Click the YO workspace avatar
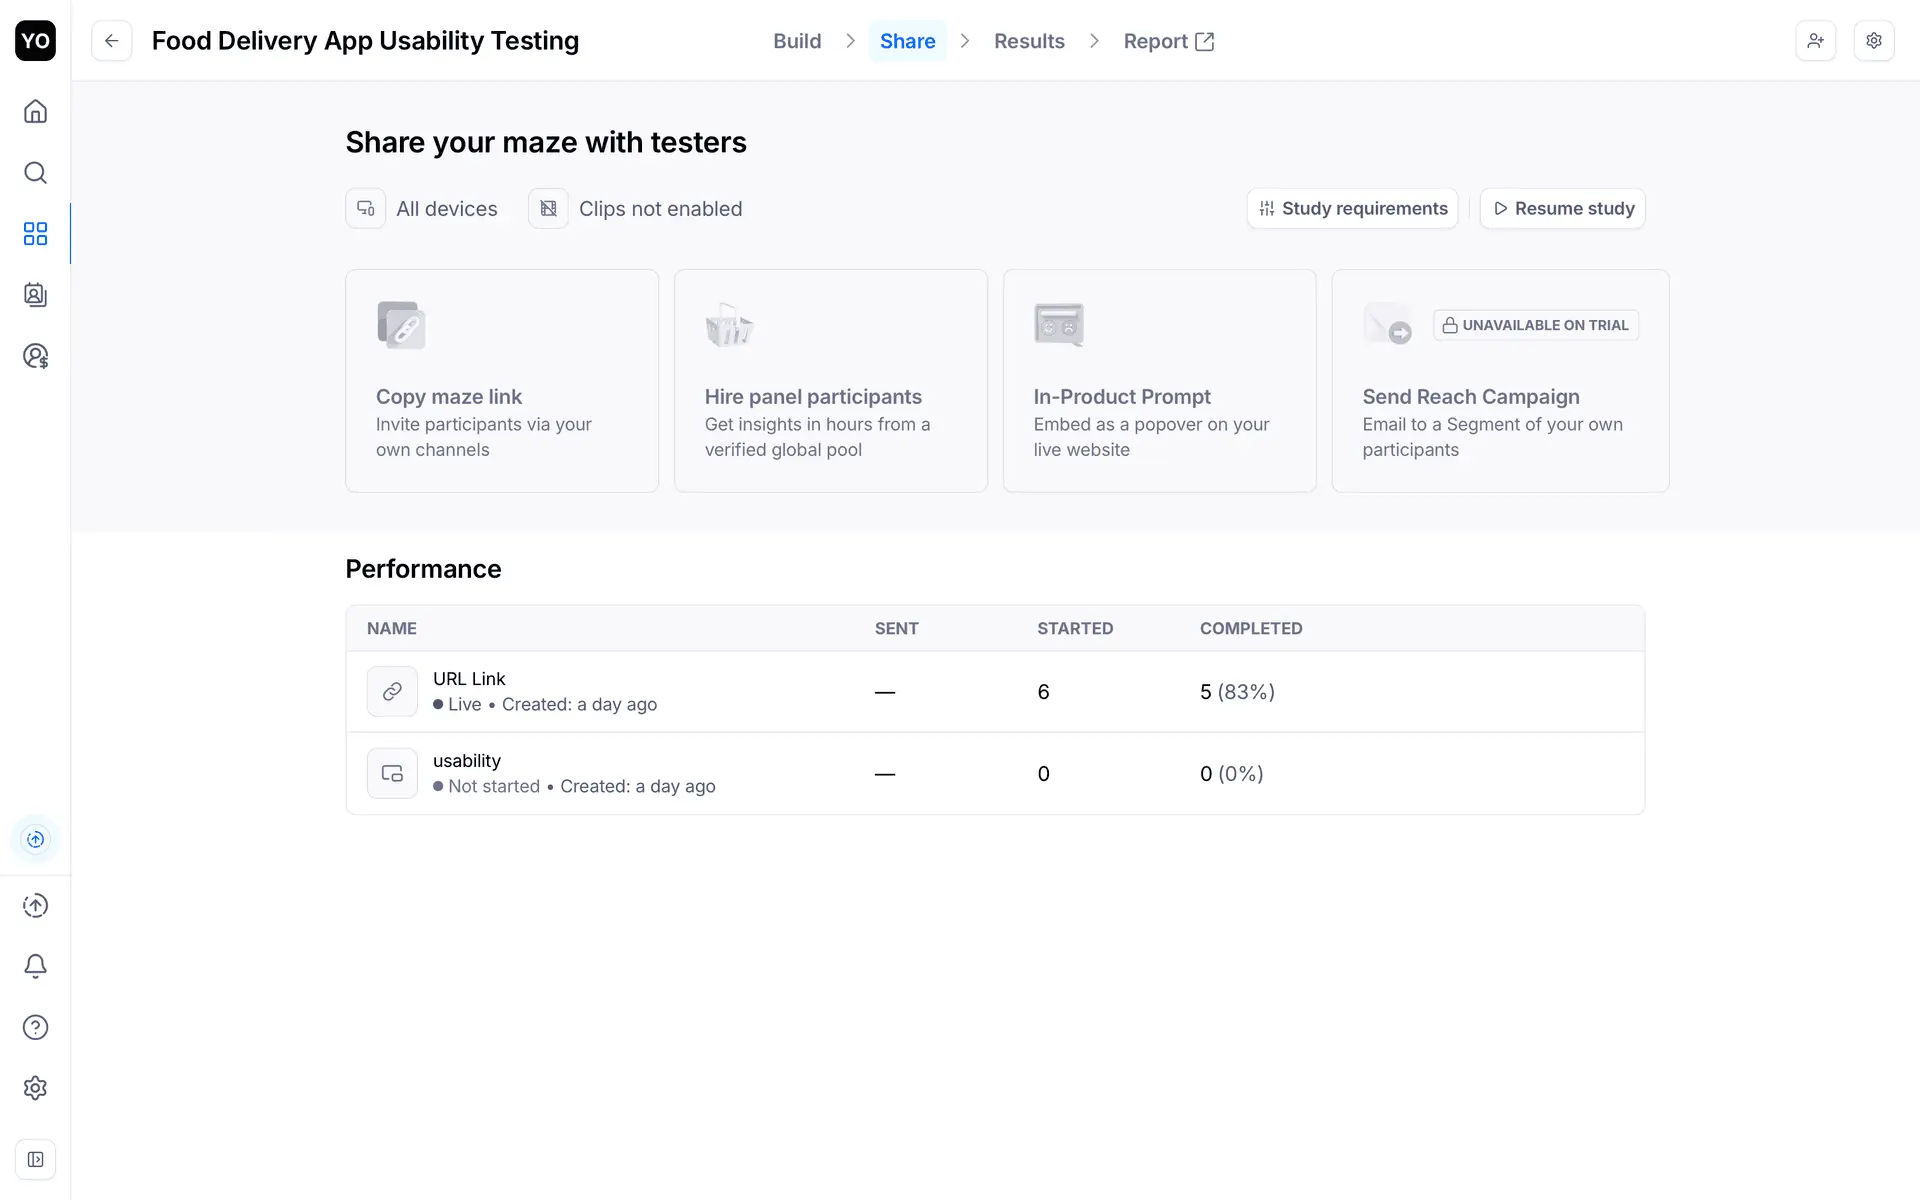This screenshot has height=1200, width=1920. (x=35, y=41)
